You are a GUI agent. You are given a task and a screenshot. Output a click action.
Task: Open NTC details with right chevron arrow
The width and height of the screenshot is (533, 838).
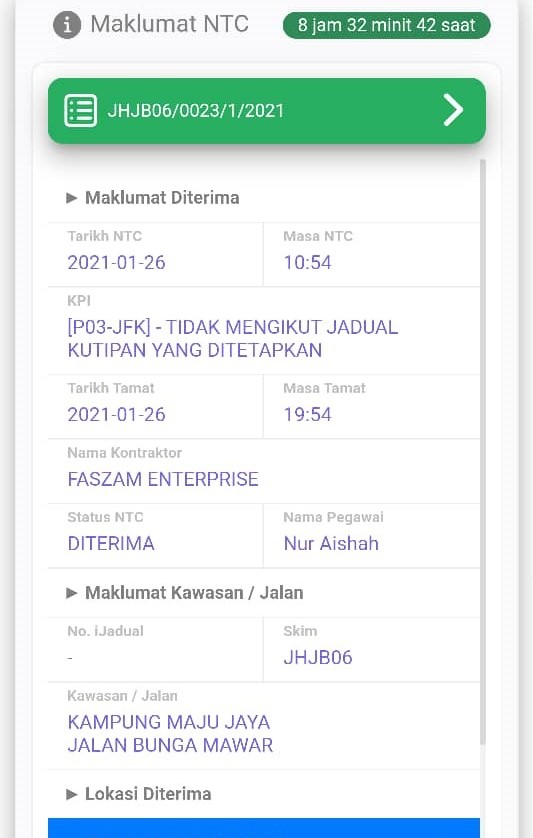(x=453, y=110)
